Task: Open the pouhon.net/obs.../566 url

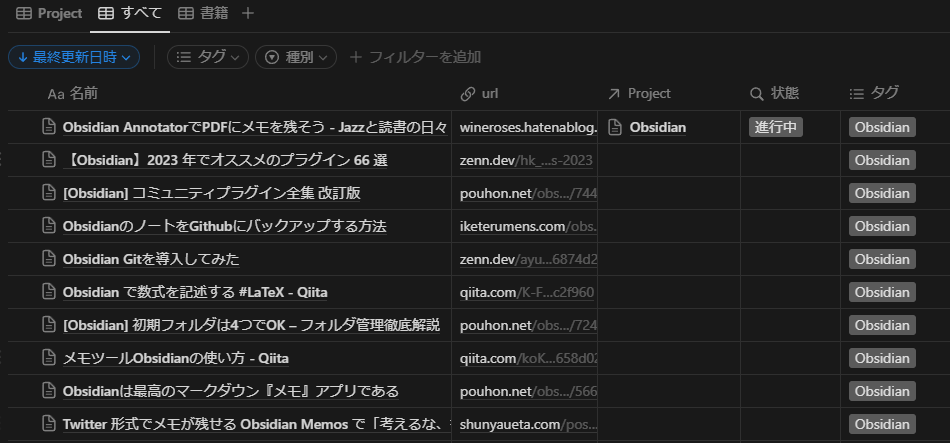Action: 528,391
